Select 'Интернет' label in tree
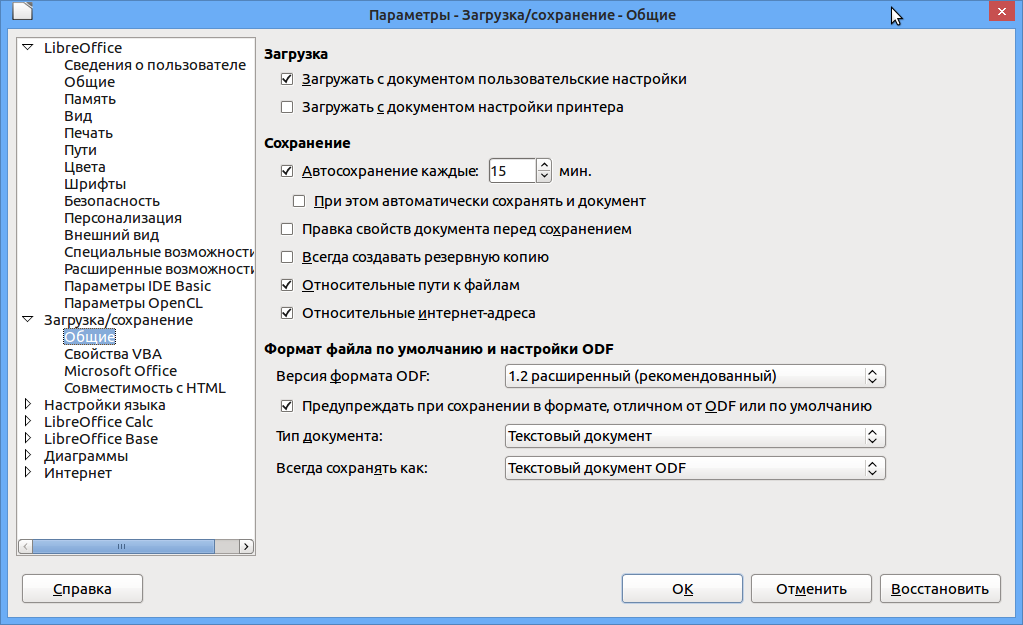This screenshot has height=625, width=1023. point(78,472)
